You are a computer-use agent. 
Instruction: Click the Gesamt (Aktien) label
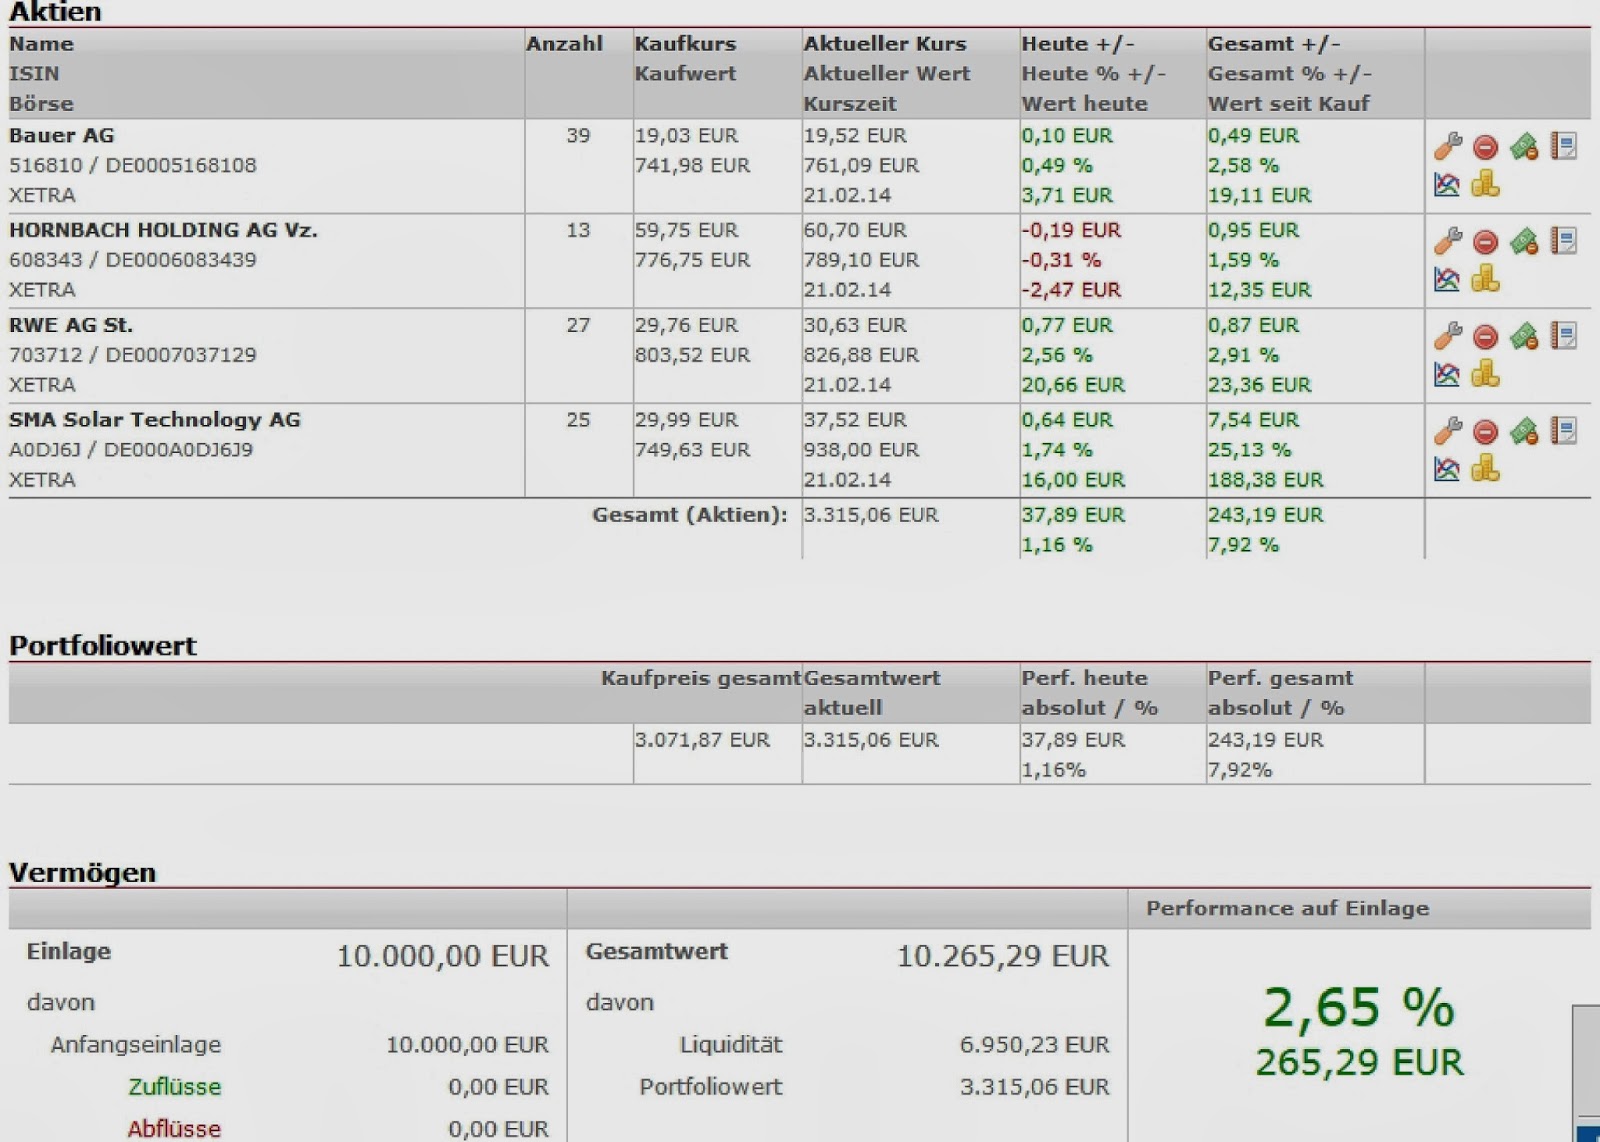[x=689, y=515]
